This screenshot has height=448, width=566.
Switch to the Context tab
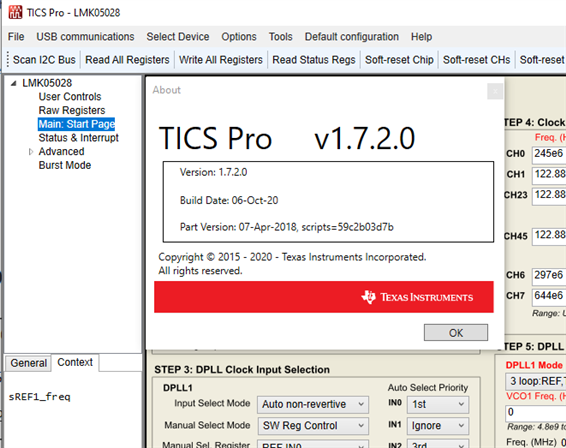click(x=75, y=362)
